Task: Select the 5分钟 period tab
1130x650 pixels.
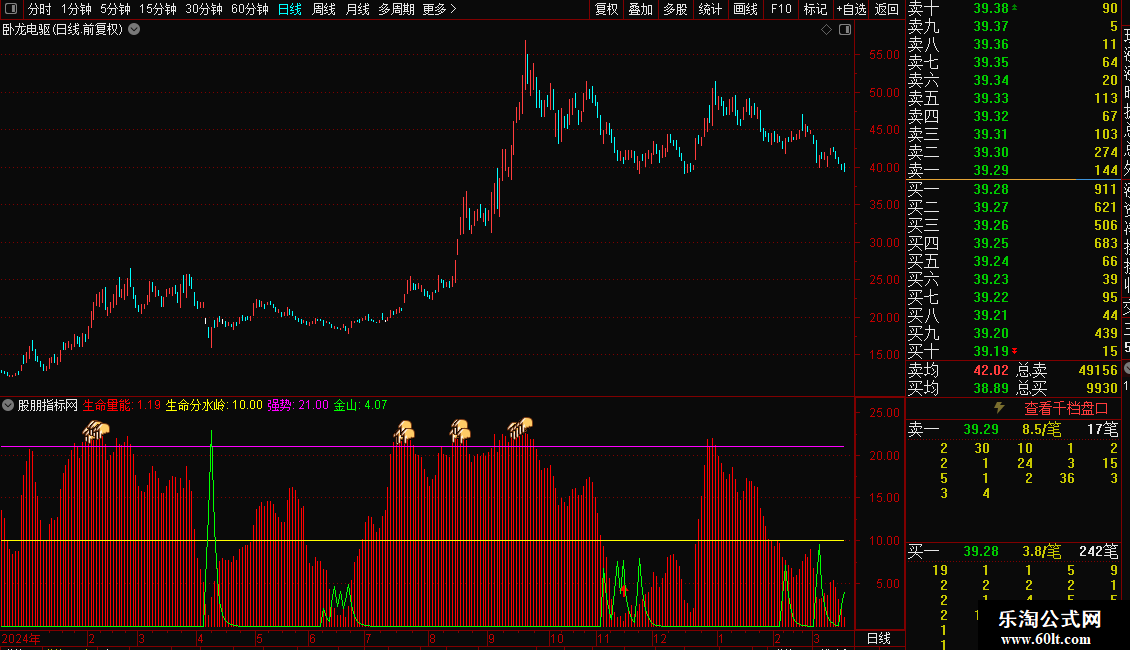Action: 115,9
